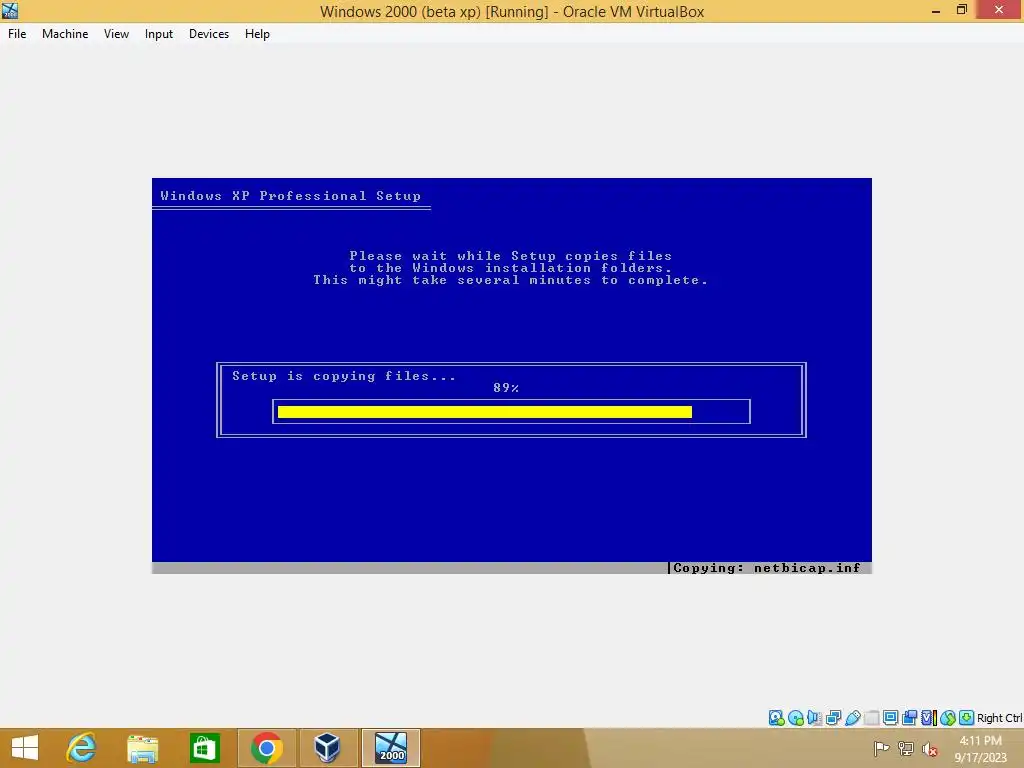Image resolution: width=1024 pixels, height=768 pixels.
Task: Open the Input menu
Action: [159, 34]
